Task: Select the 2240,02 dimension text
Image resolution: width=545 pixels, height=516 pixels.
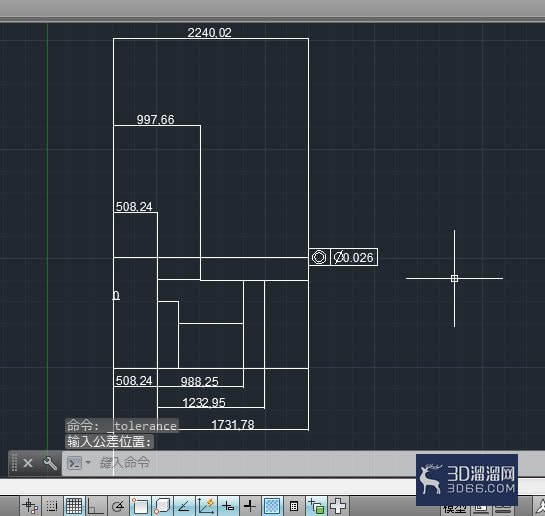Action: (209, 33)
